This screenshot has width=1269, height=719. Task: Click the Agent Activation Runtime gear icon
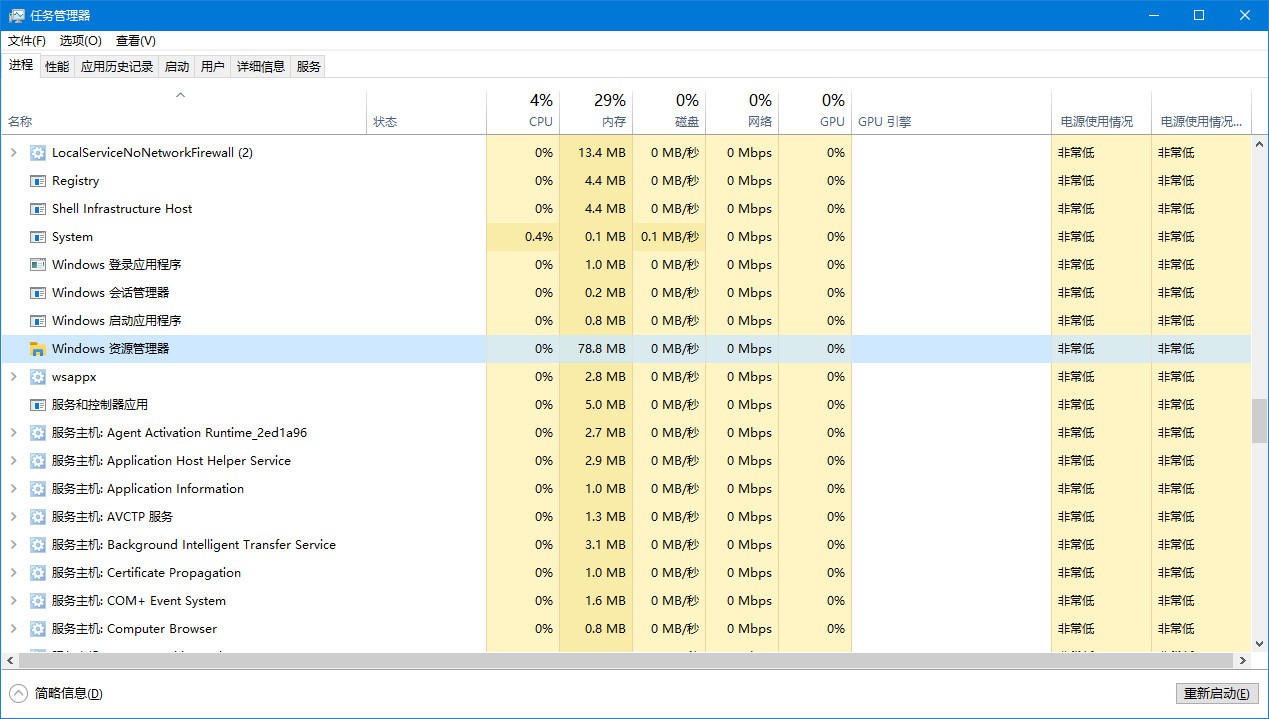38,433
